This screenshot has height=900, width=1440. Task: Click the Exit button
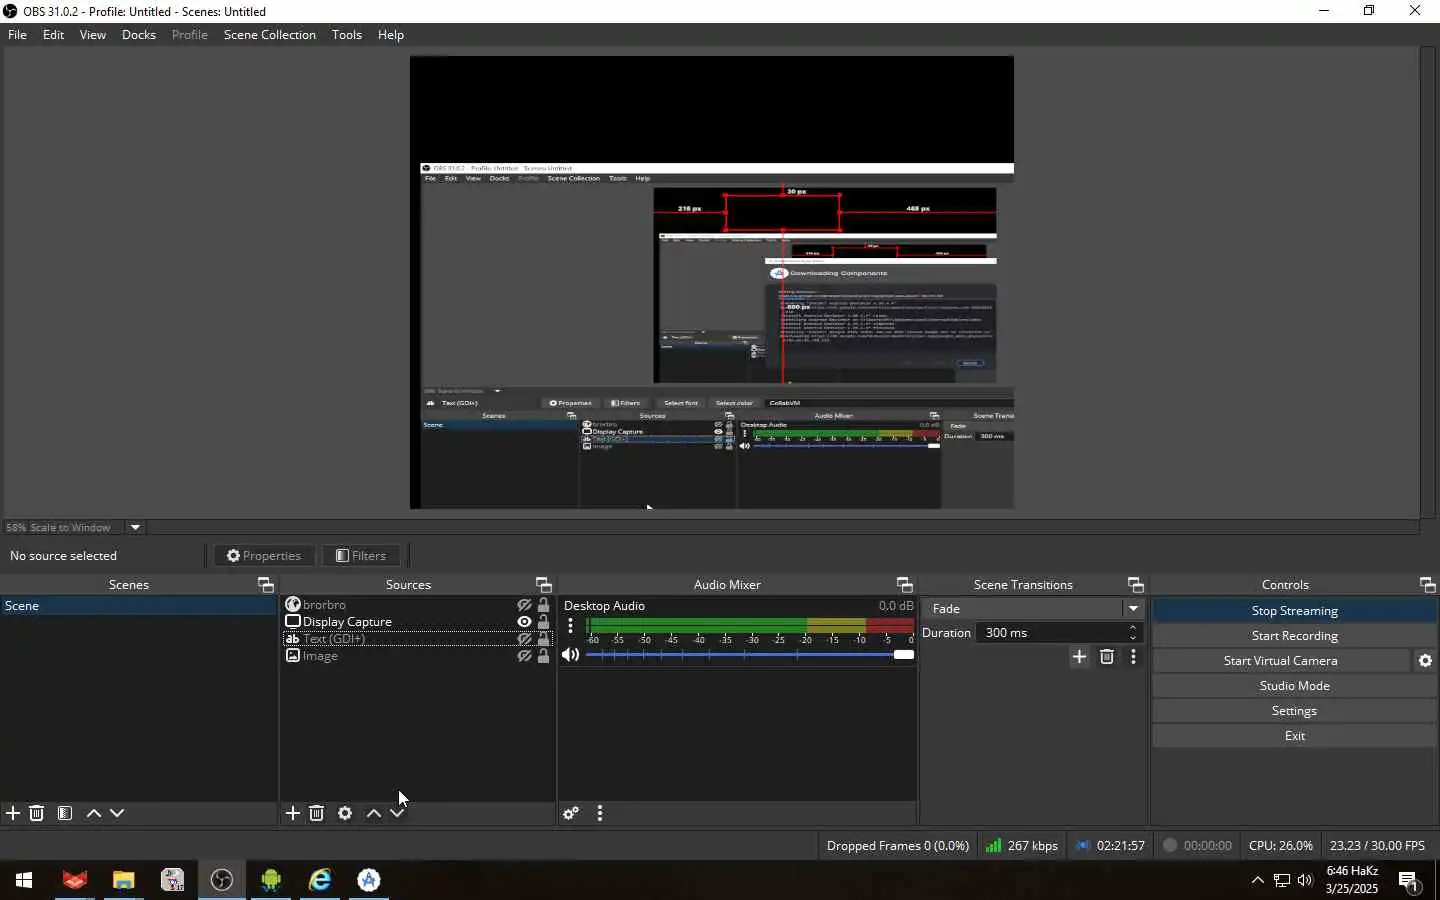coord(1294,736)
